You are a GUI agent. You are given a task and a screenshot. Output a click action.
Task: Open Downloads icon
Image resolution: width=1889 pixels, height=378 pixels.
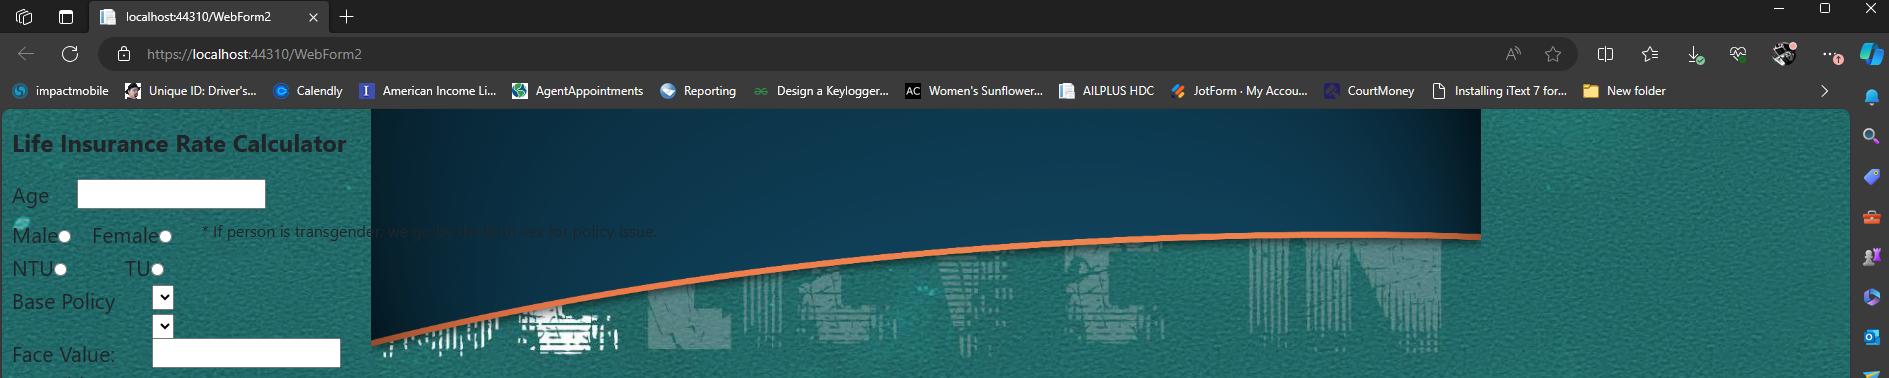[1695, 55]
